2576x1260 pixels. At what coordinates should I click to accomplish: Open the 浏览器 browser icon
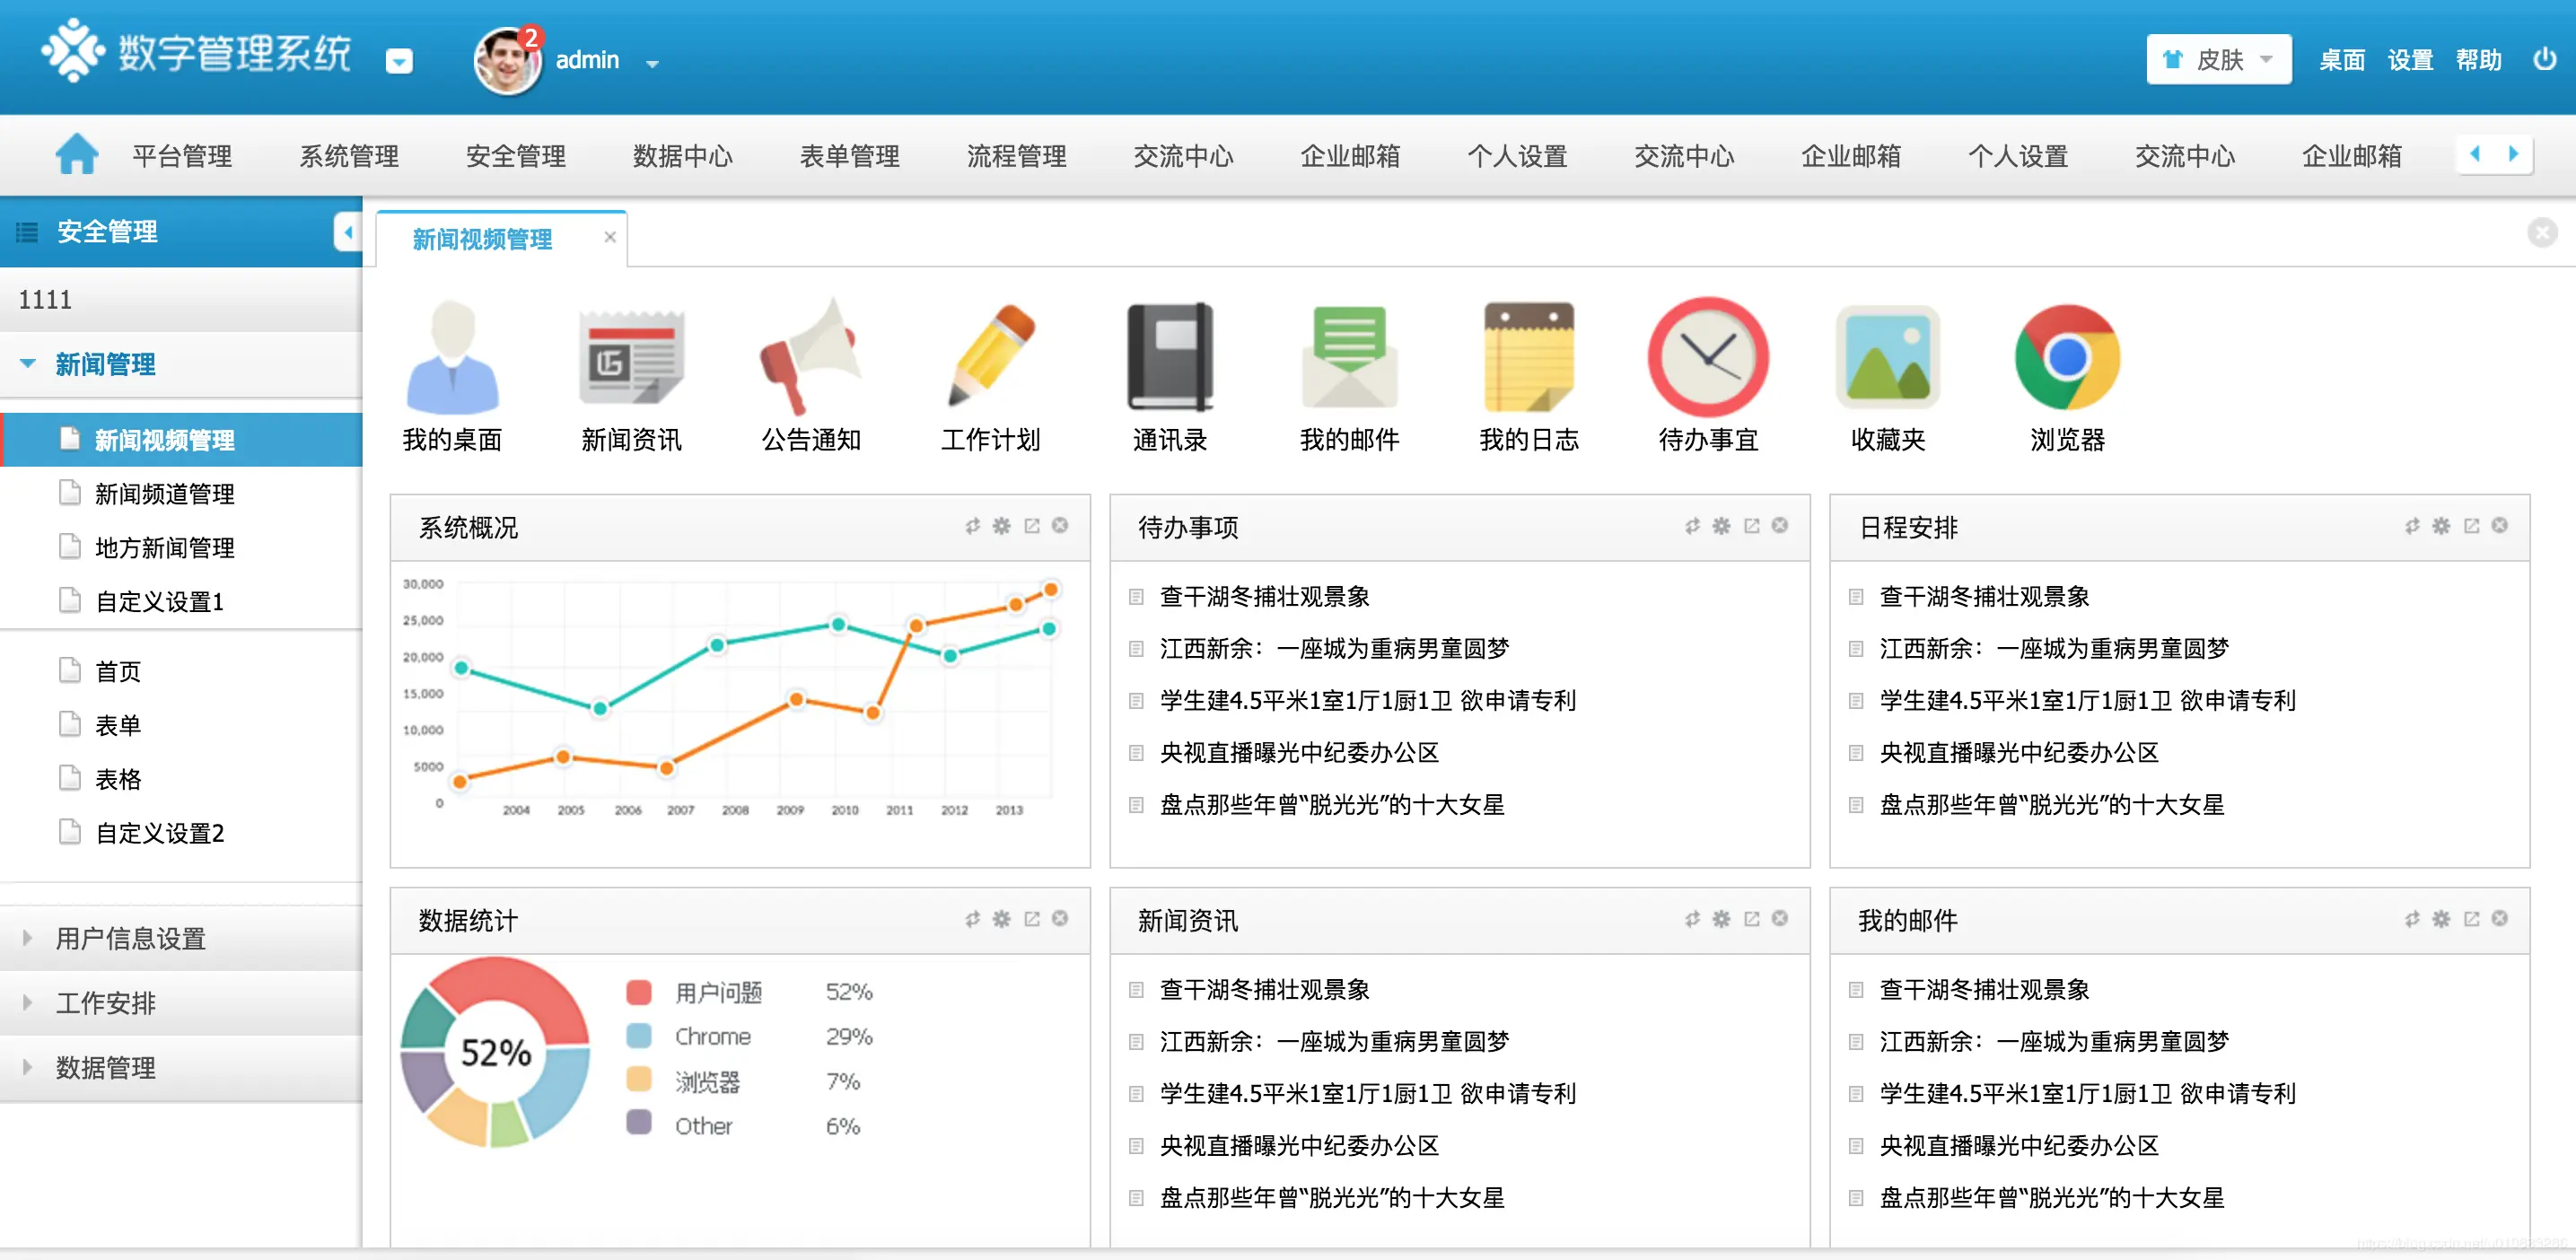[2066, 357]
